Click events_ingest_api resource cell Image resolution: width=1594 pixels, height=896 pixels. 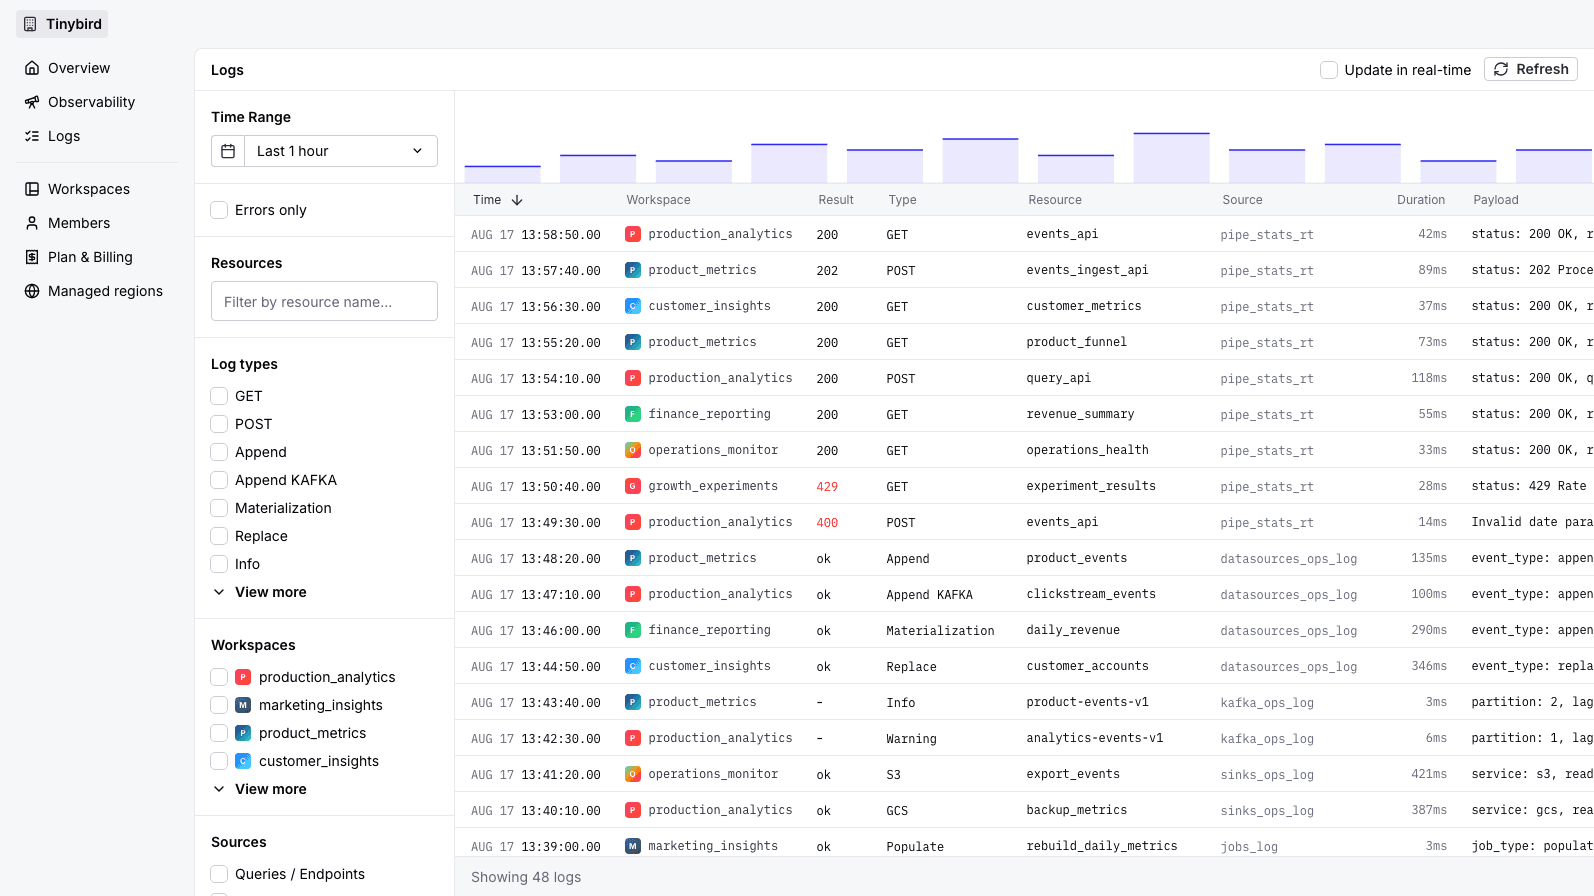1087,270
